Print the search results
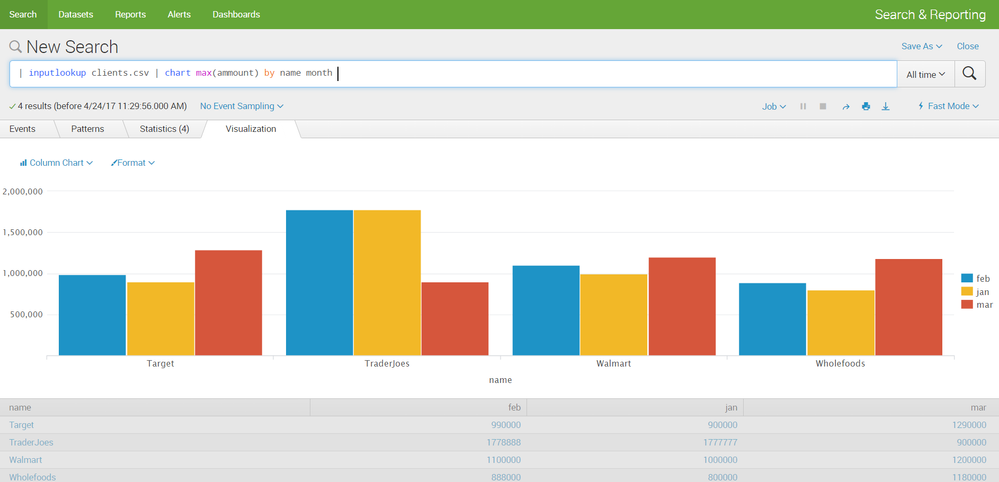Viewport: 999px width, 482px height. point(866,106)
